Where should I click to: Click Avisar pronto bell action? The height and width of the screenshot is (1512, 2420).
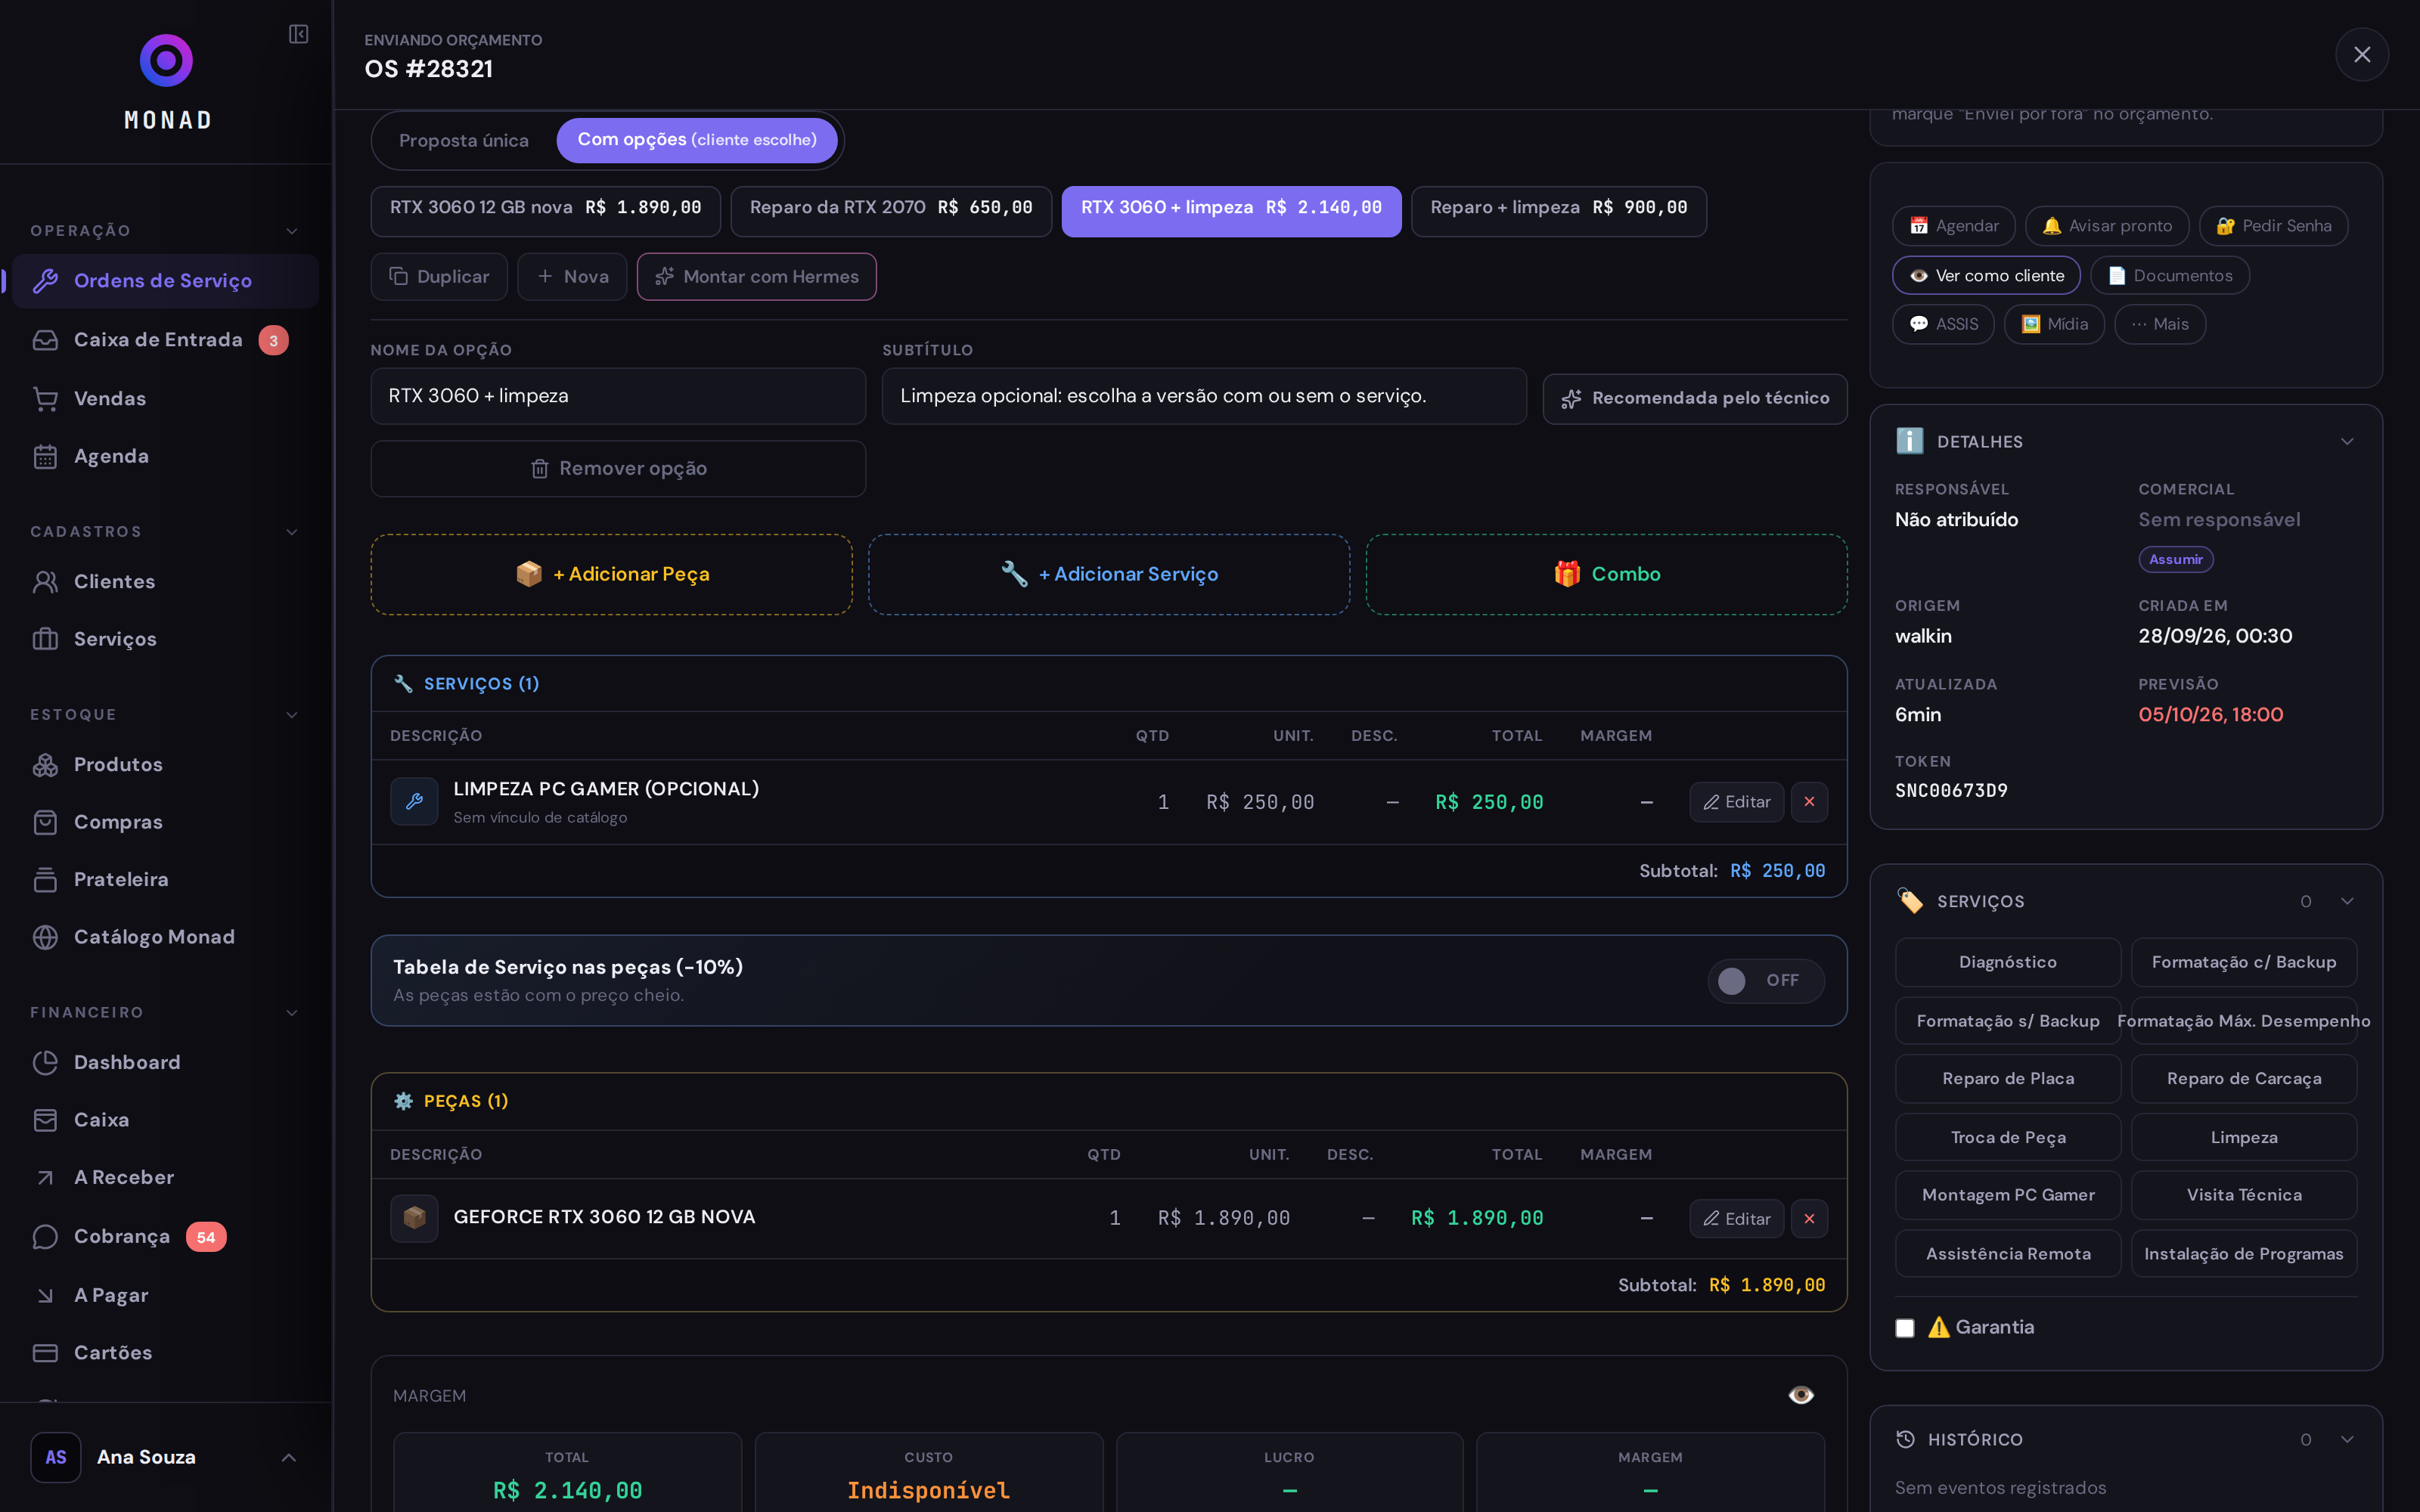point(2107,226)
